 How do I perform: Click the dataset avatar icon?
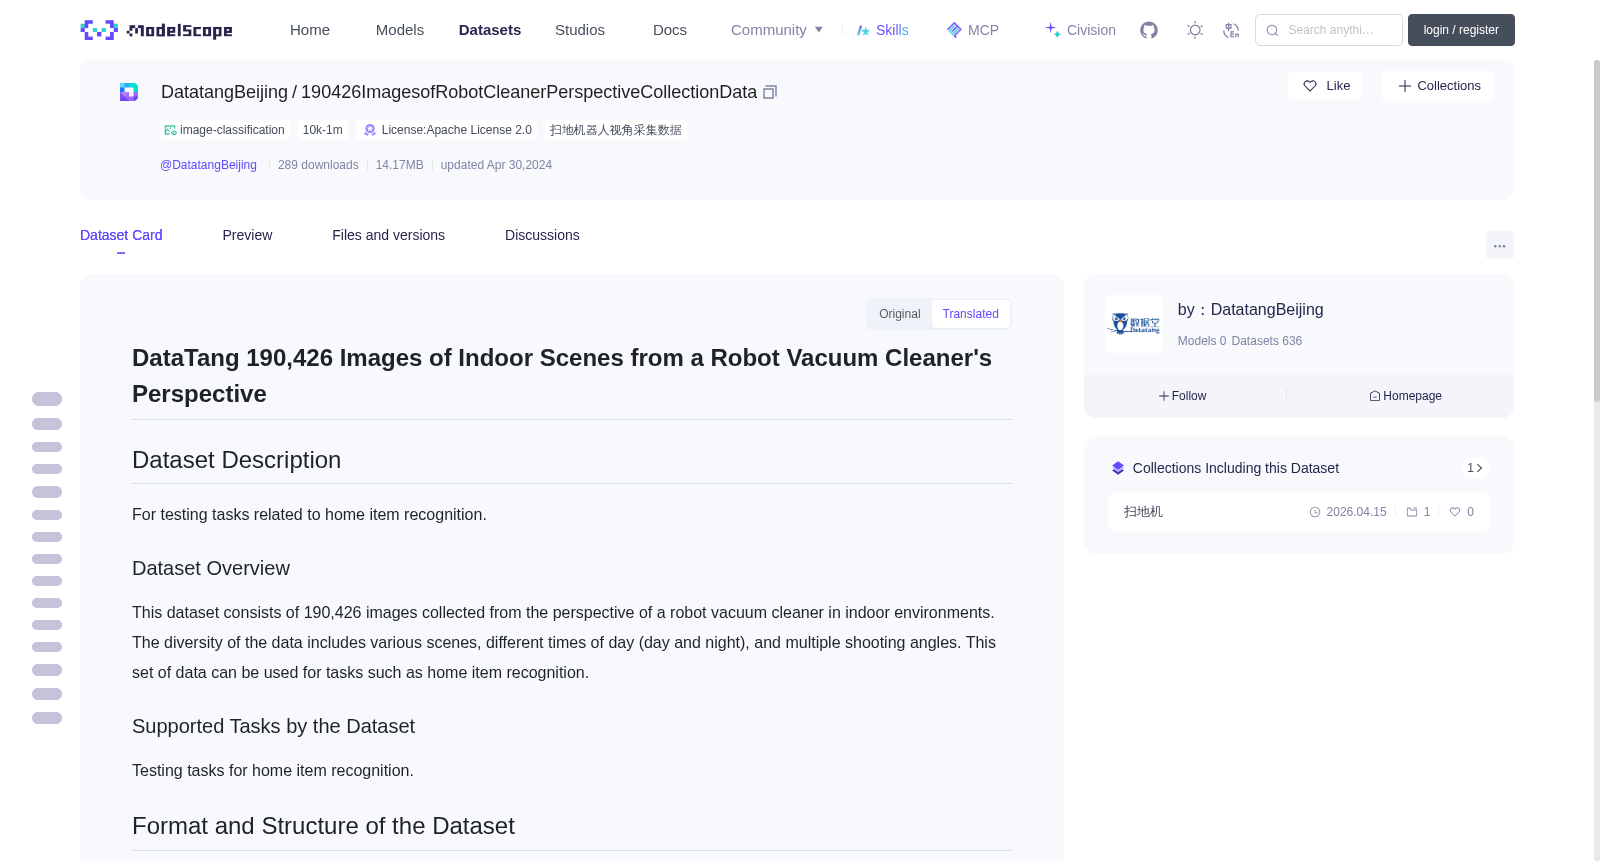tap(129, 92)
